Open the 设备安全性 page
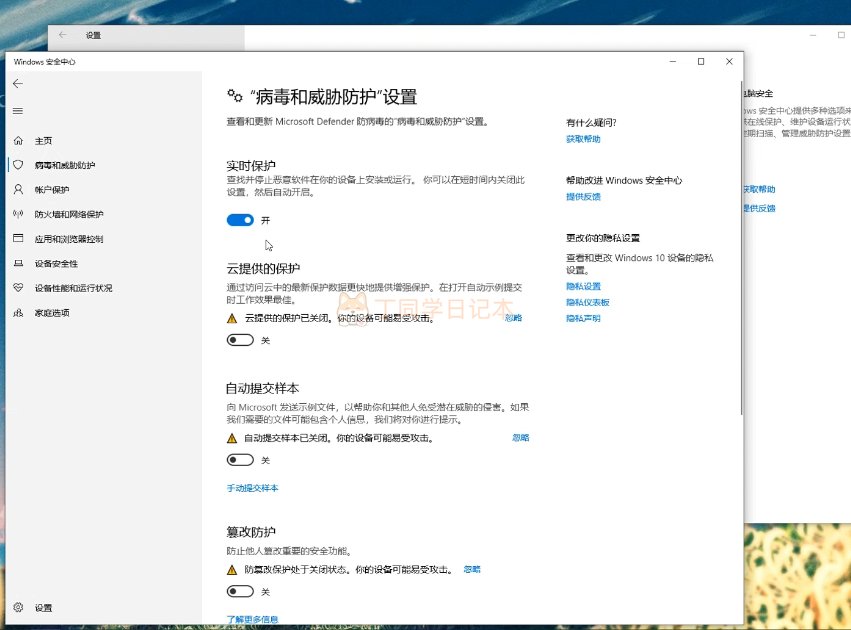The image size is (851, 630). click(x=56, y=264)
